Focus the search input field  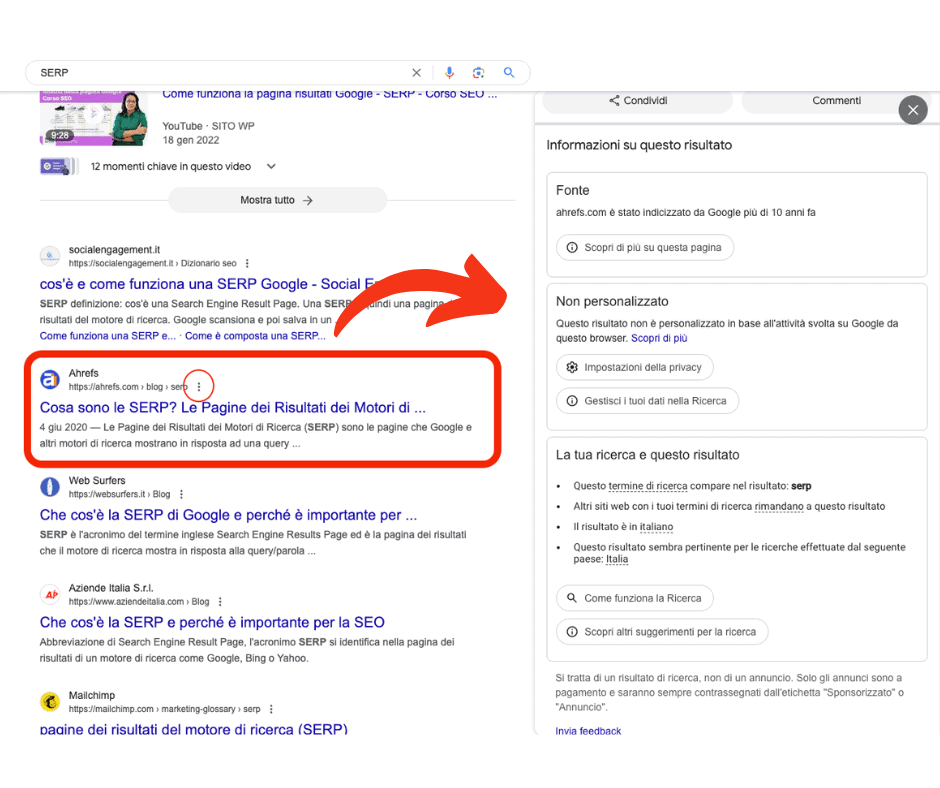pyautogui.click(x=222, y=73)
